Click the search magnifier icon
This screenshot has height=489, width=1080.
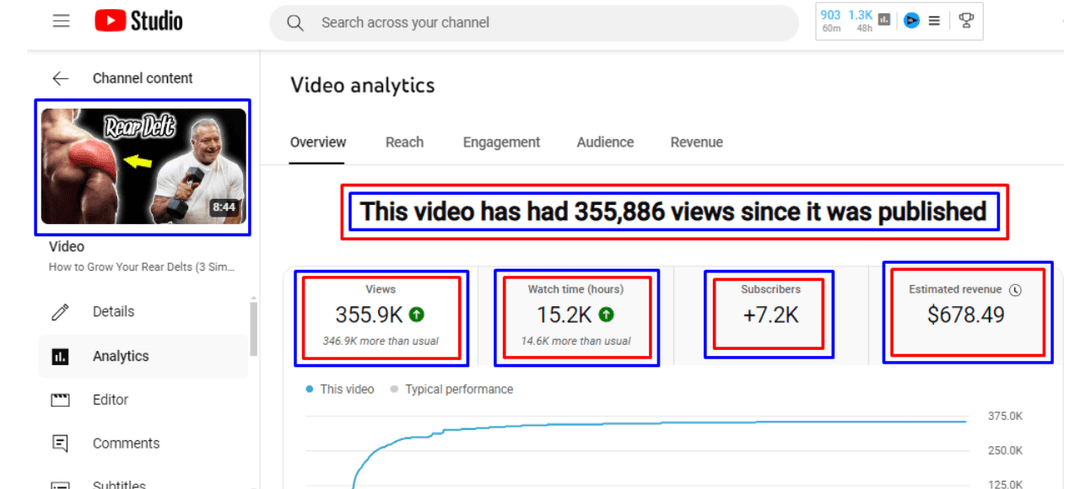(295, 22)
